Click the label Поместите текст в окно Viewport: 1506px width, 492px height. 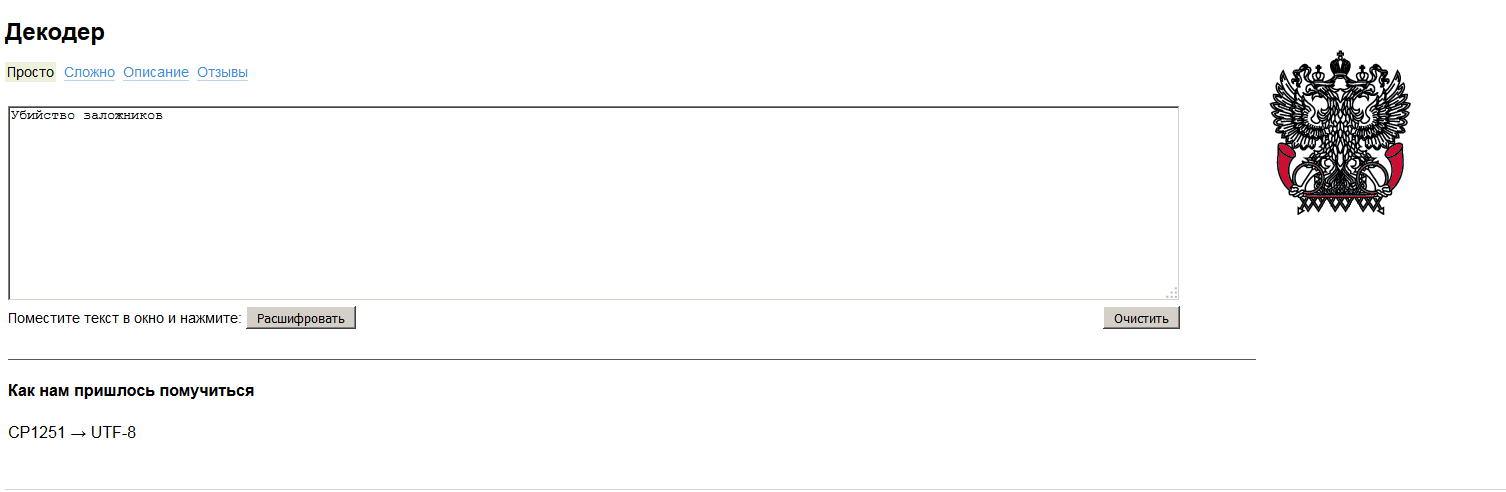pos(124,318)
